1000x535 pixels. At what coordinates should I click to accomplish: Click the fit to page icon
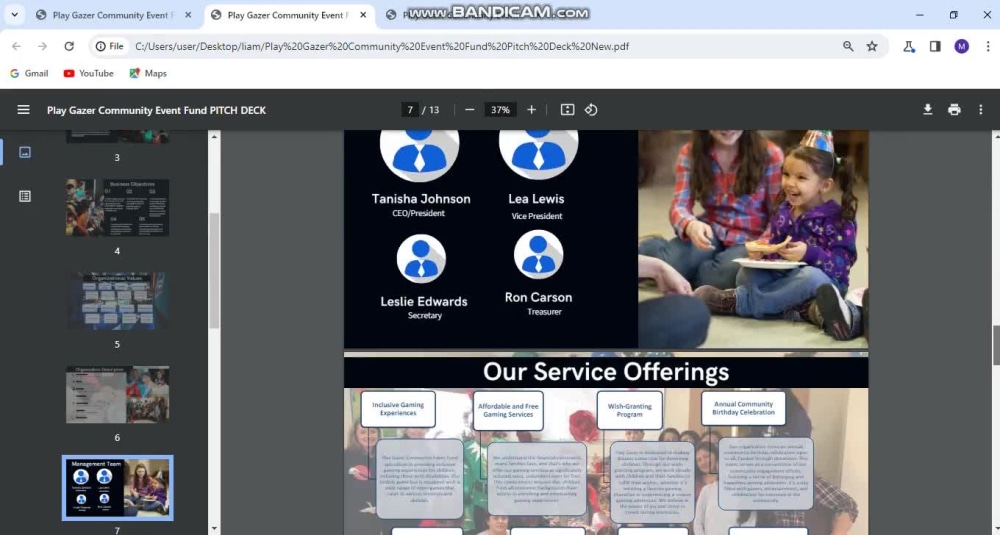[x=567, y=110]
